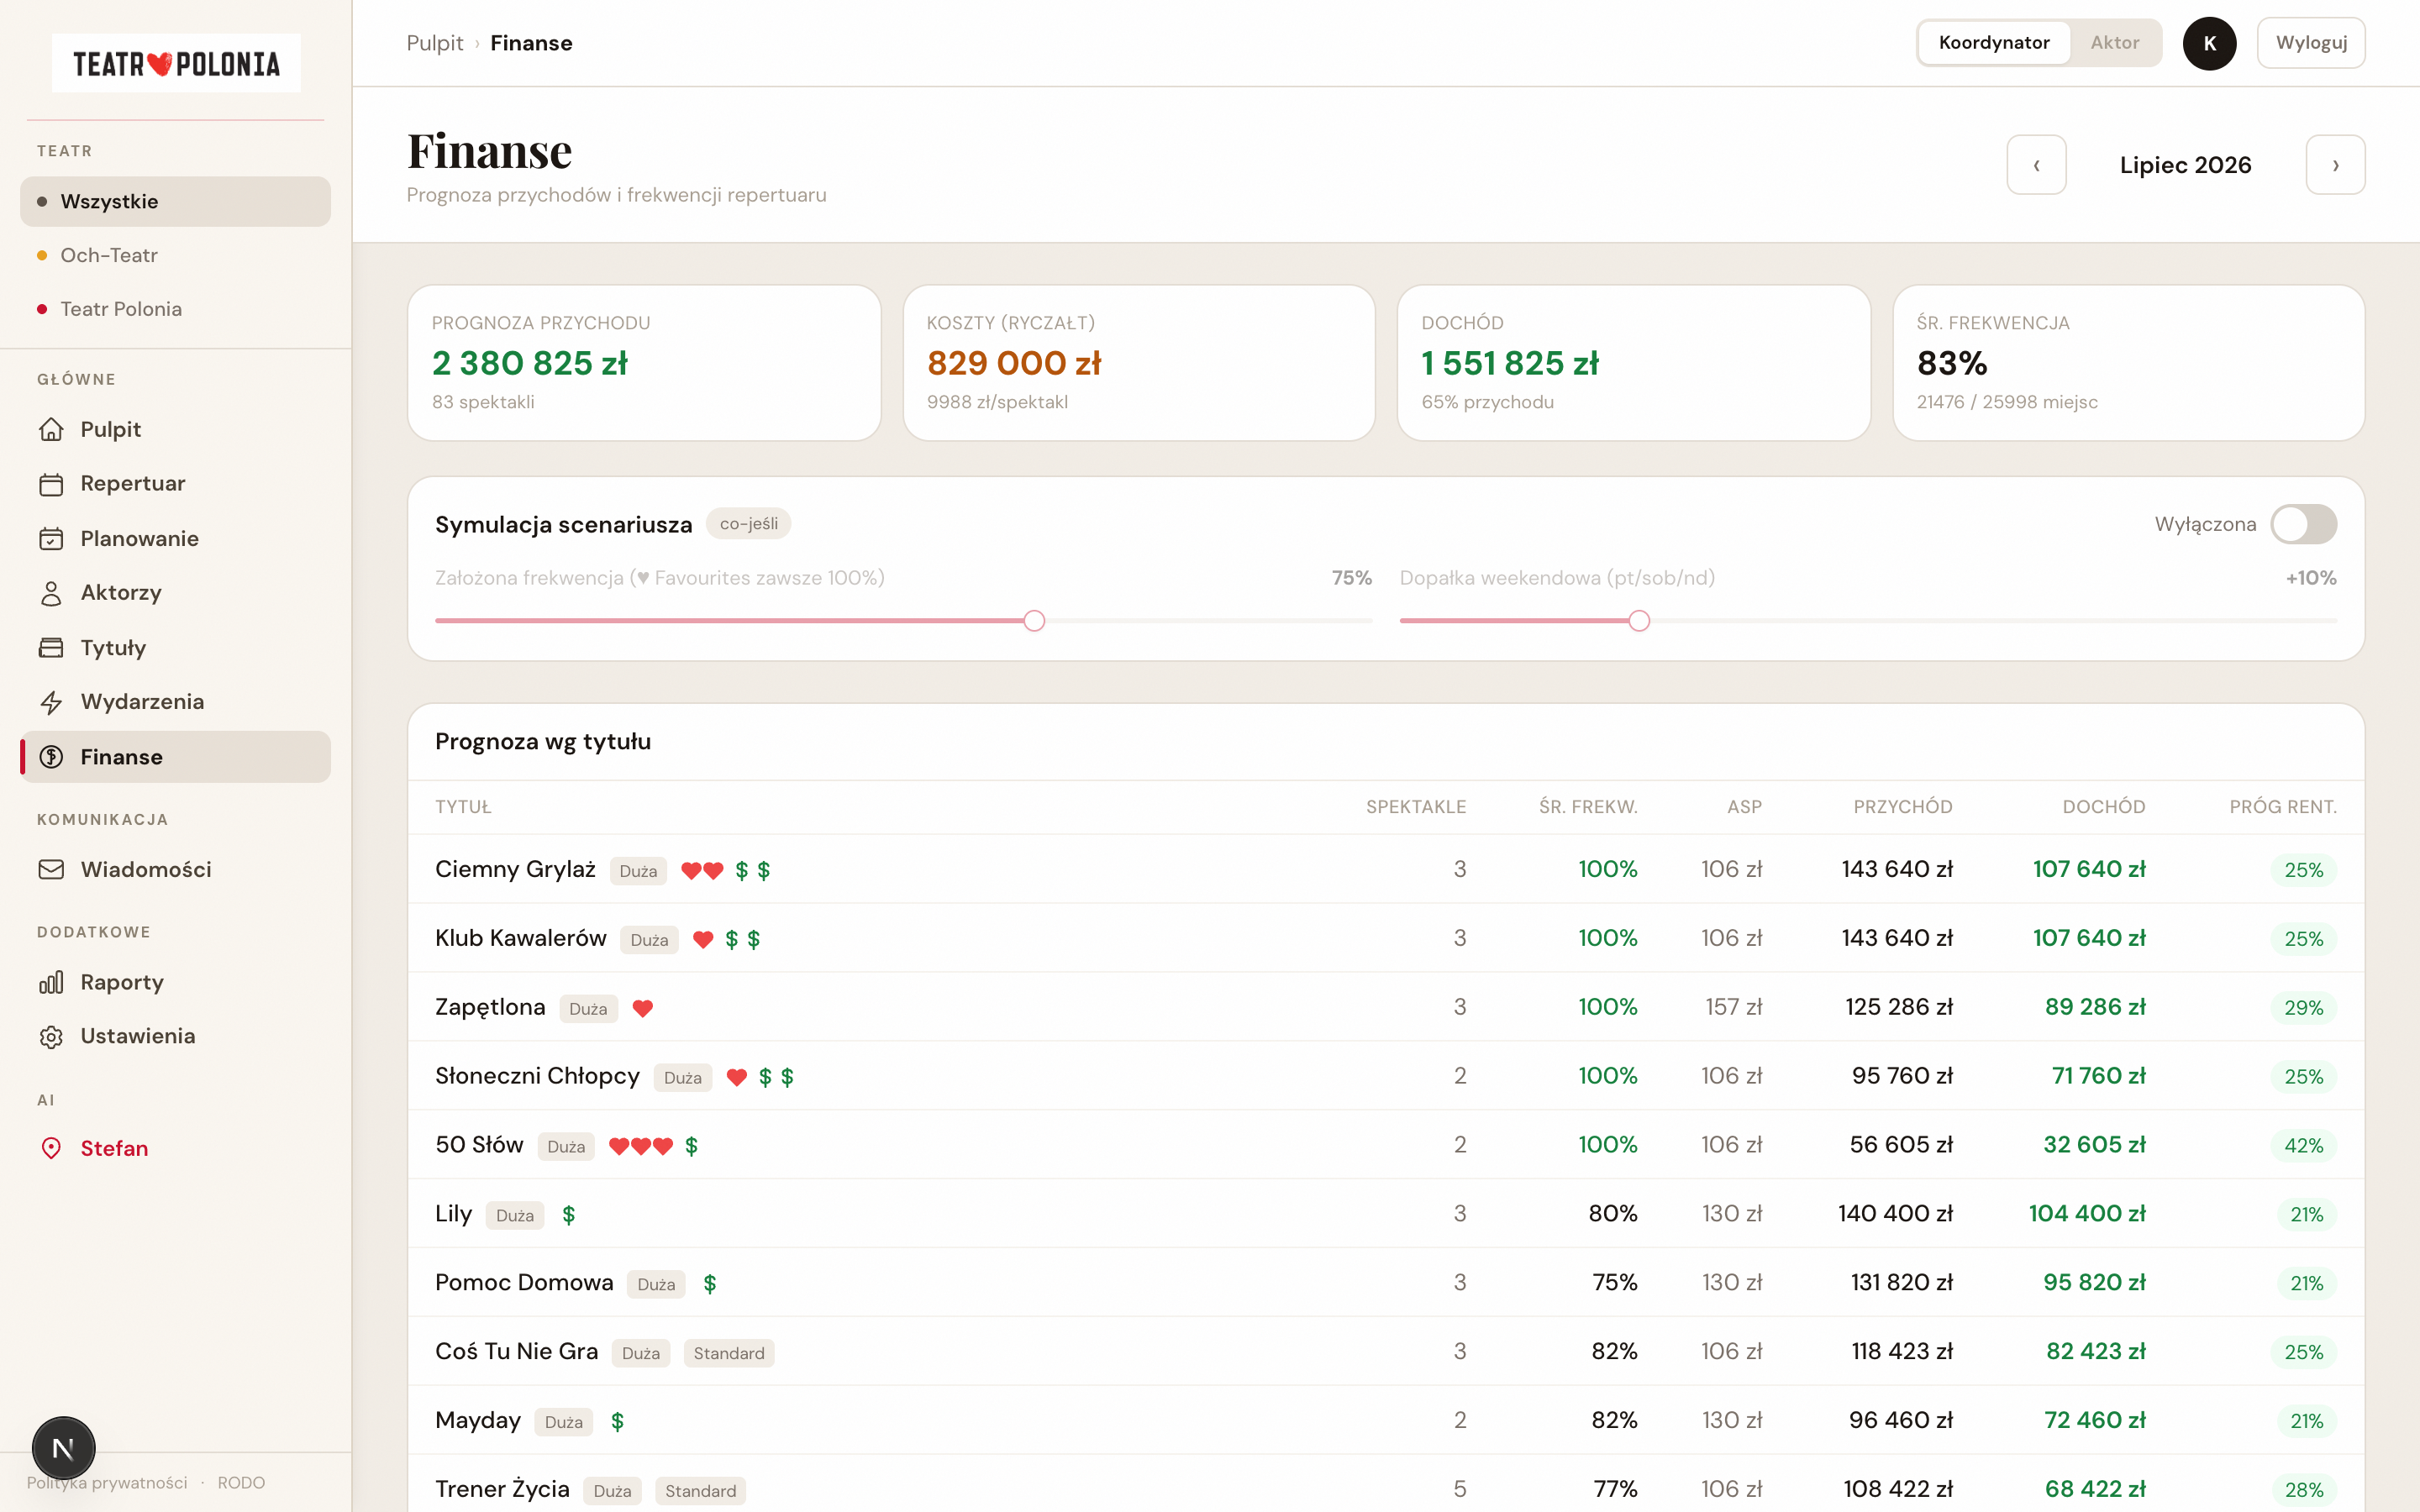Click the Standard tag on Coś Tu Nie Gra
The image size is (2420, 1512).
(x=729, y=1353)
